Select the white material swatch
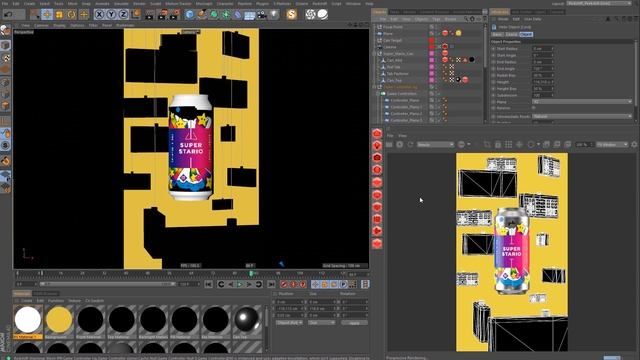640x360 pixels. coord(28,320)
